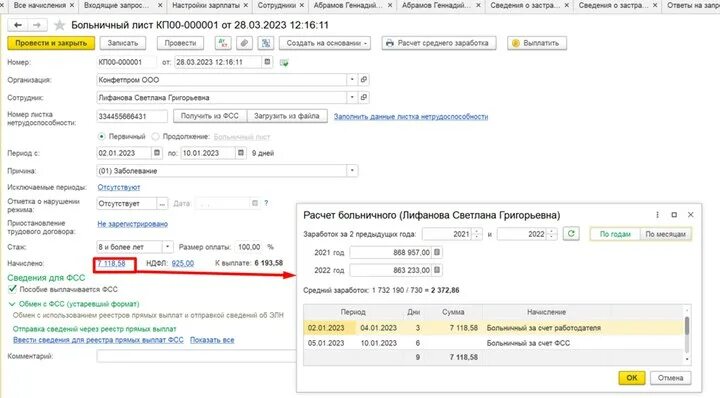Screen dimensions: 720x398
Task: Click Номер листка нетрудоспособности field
Action: (x=132, y=116)
